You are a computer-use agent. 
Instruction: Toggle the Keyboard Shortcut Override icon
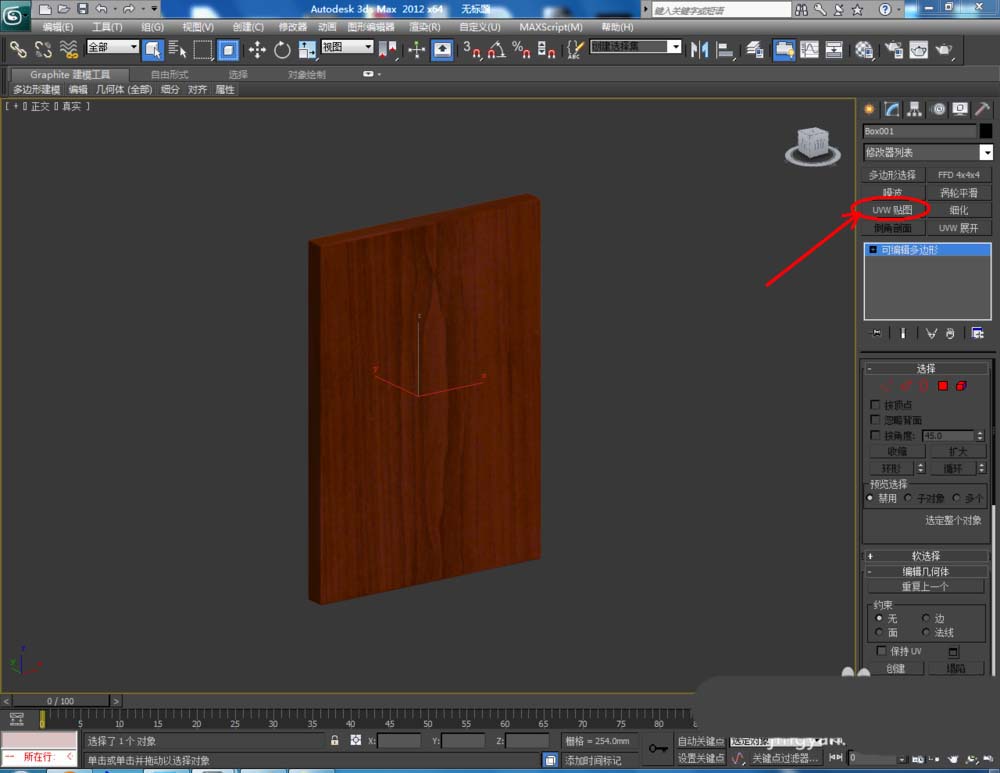(x=442, y=49)
